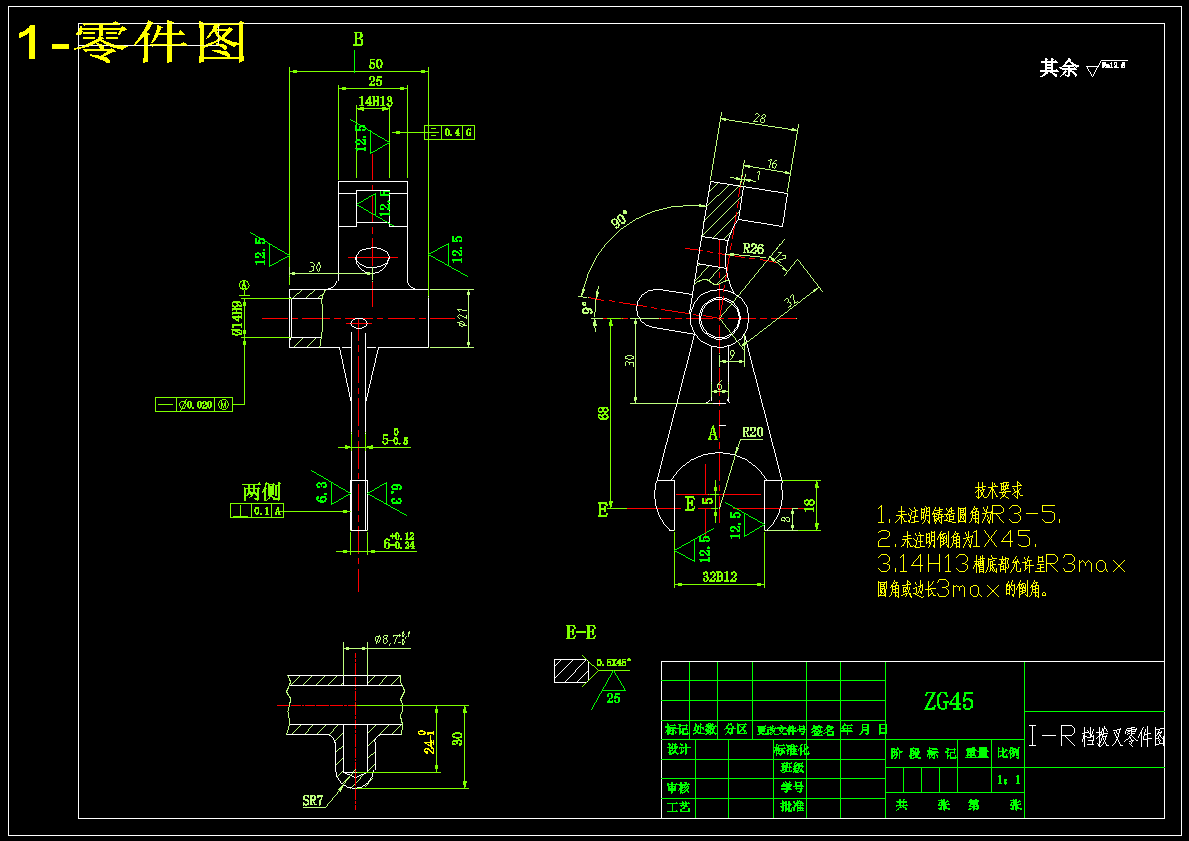Click the "Ø8.7" hole dimension
The width and height of the screenshot is (1189, 841).
[393, 639]
